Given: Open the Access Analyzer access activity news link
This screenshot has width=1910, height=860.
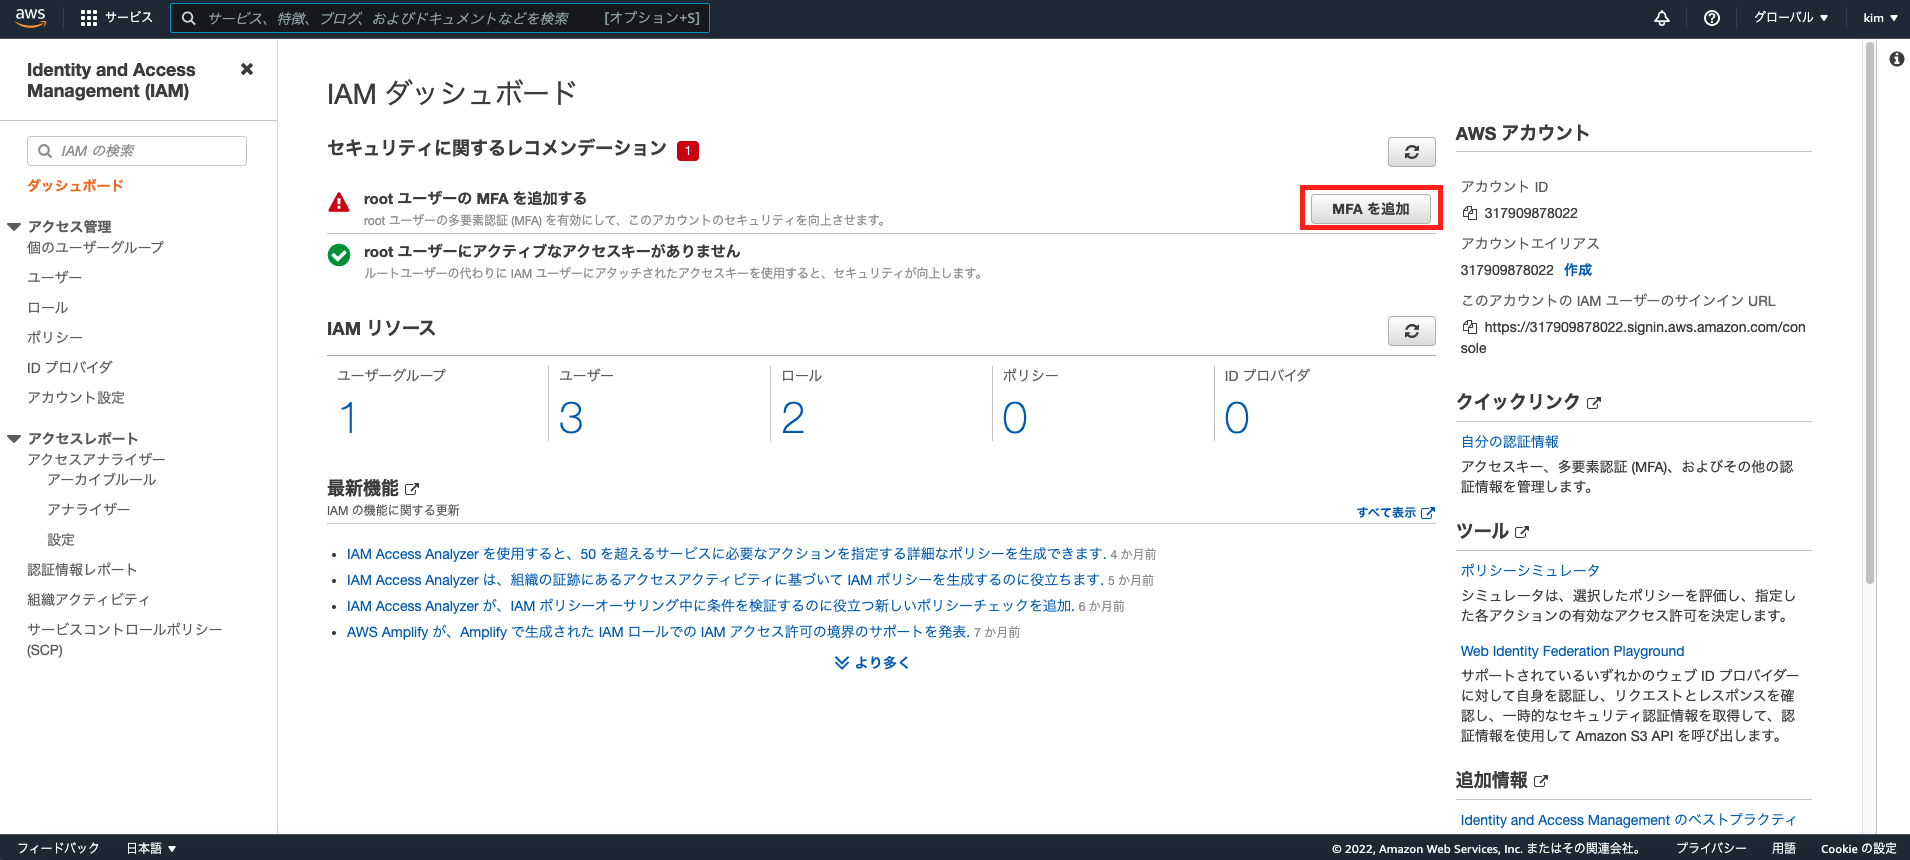Looking at the screenshot, I should tap(725, 580).
